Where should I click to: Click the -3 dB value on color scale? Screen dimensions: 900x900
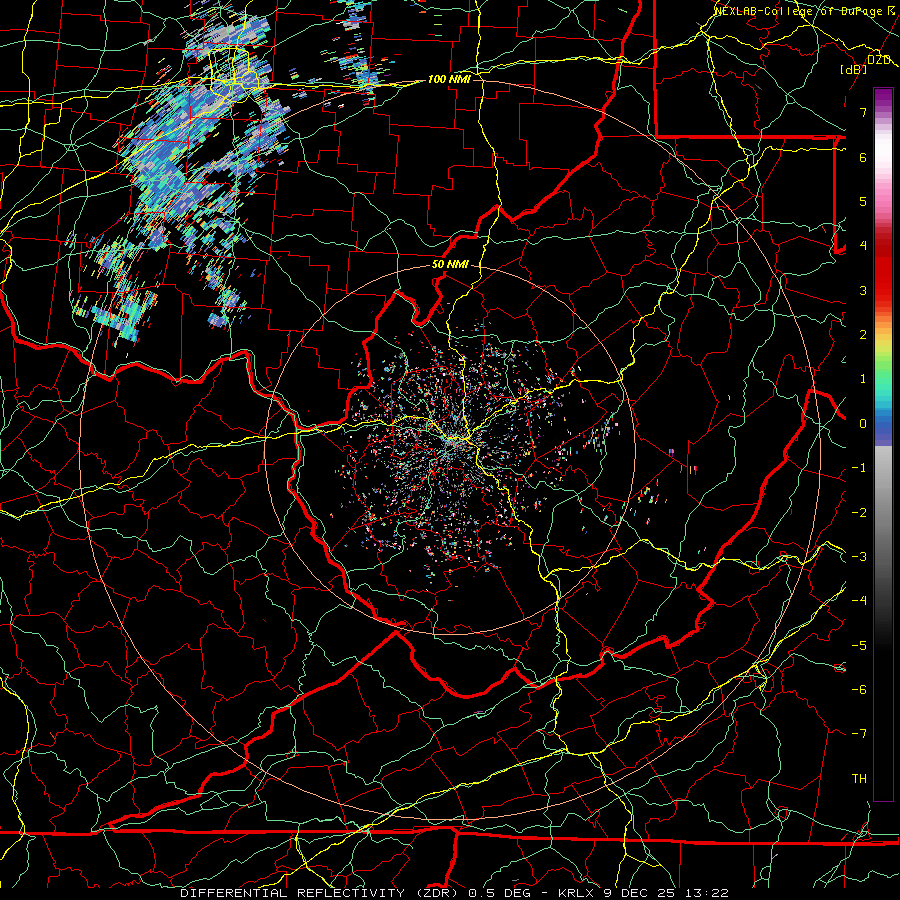click(x=859, y=557)
